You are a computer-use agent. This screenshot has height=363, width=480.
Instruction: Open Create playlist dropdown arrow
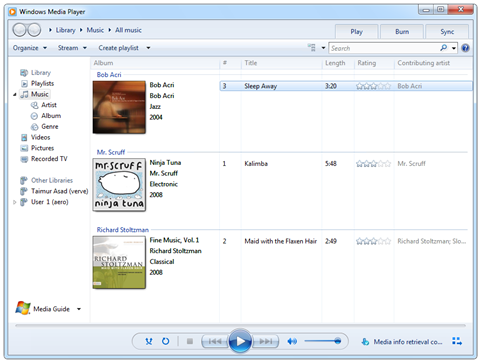pyautogui.click(x=148, y=48)
